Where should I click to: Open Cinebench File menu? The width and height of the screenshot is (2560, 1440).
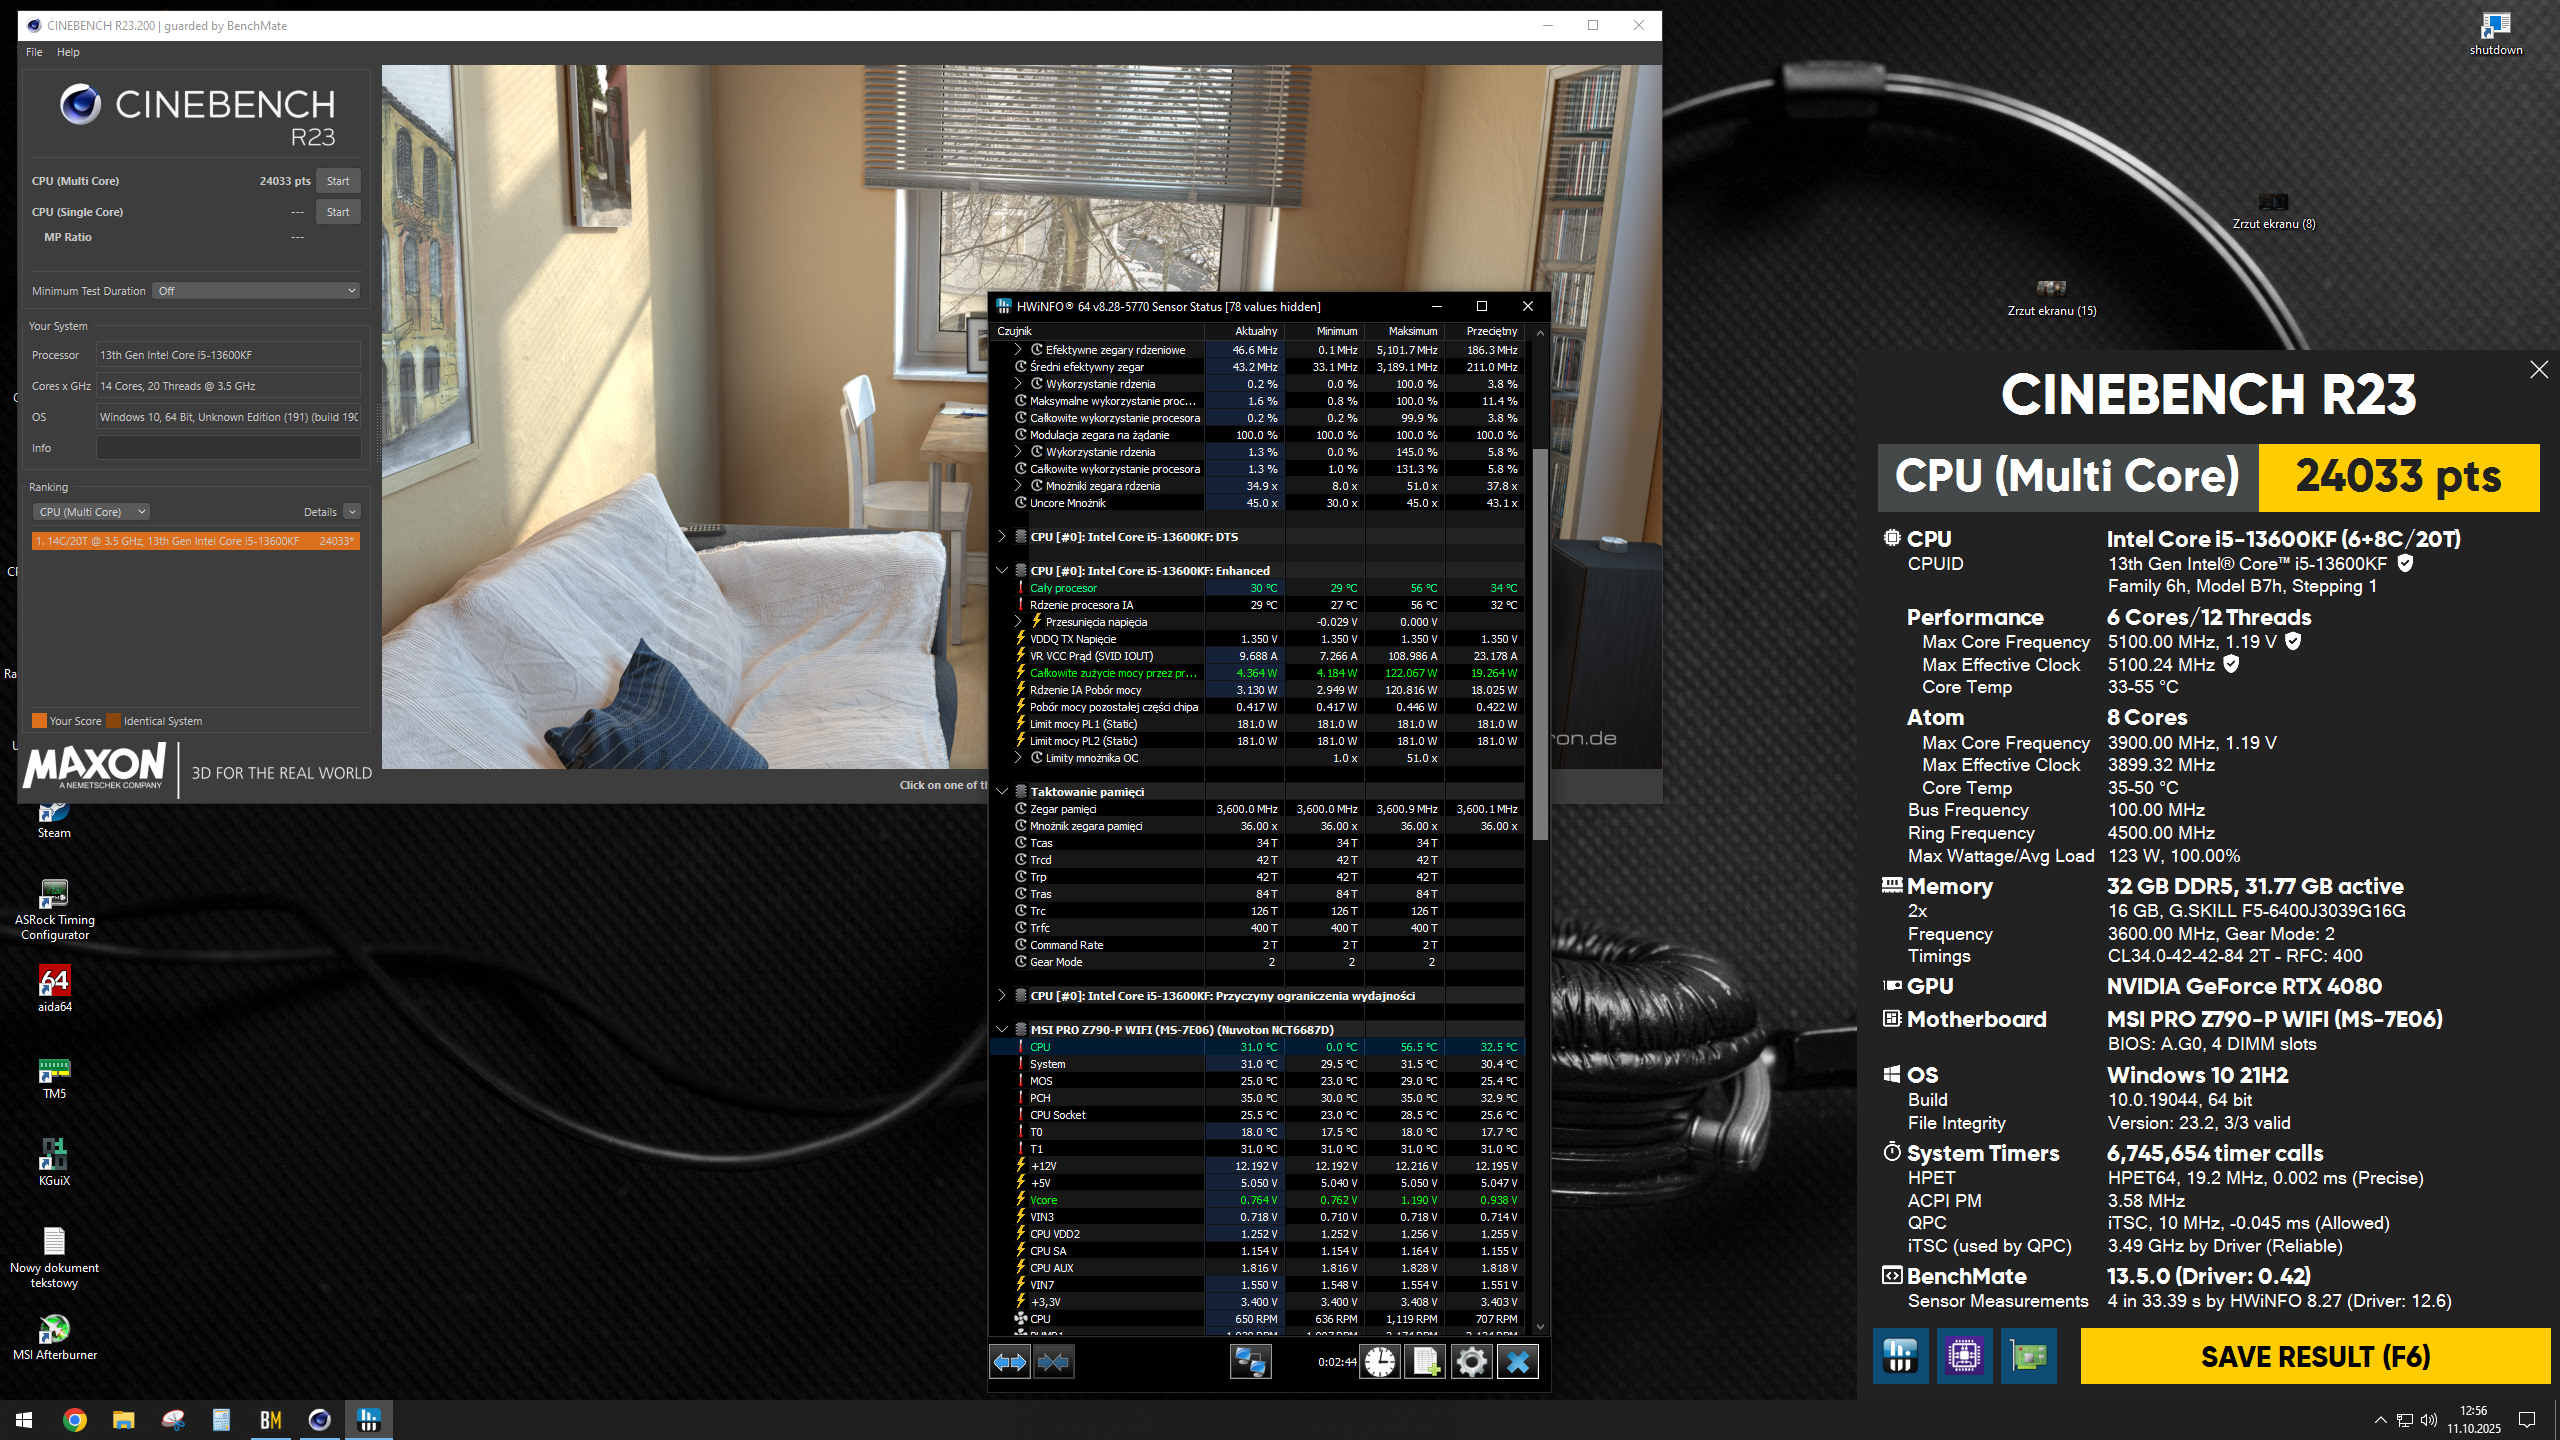pos(34,52)
